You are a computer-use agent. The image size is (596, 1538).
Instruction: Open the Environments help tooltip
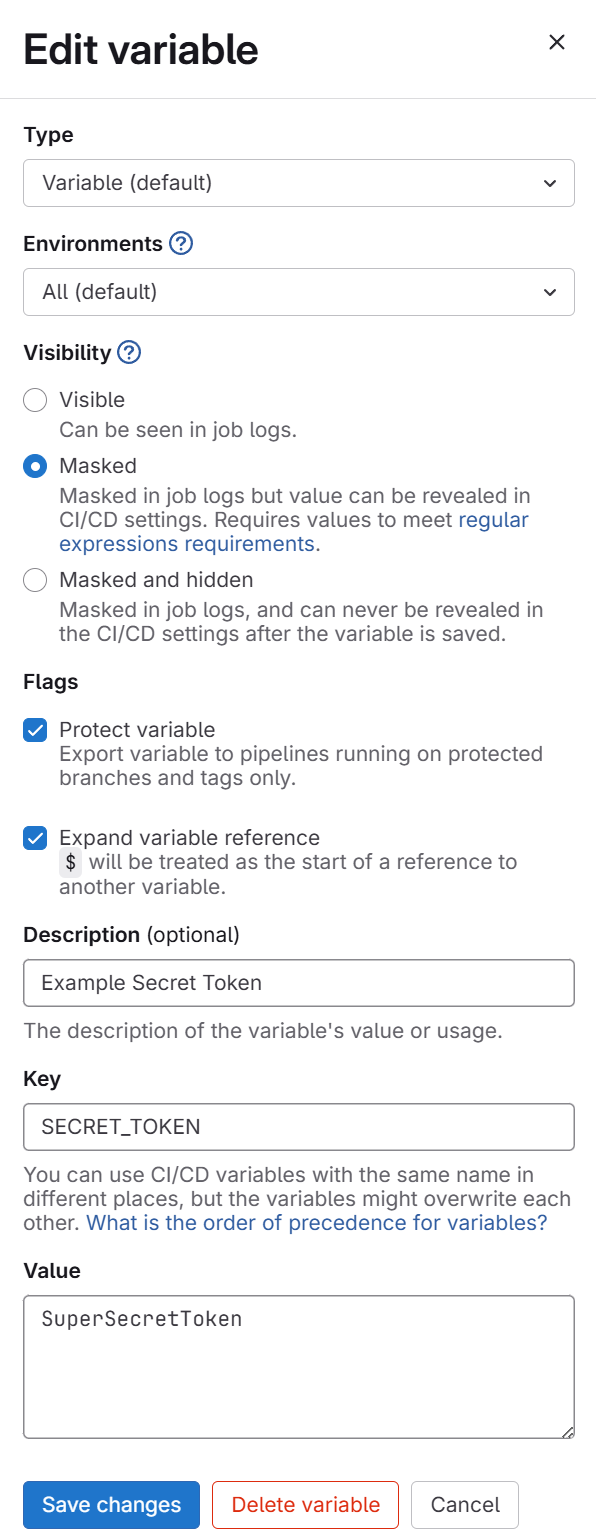[x=181, y=243]
